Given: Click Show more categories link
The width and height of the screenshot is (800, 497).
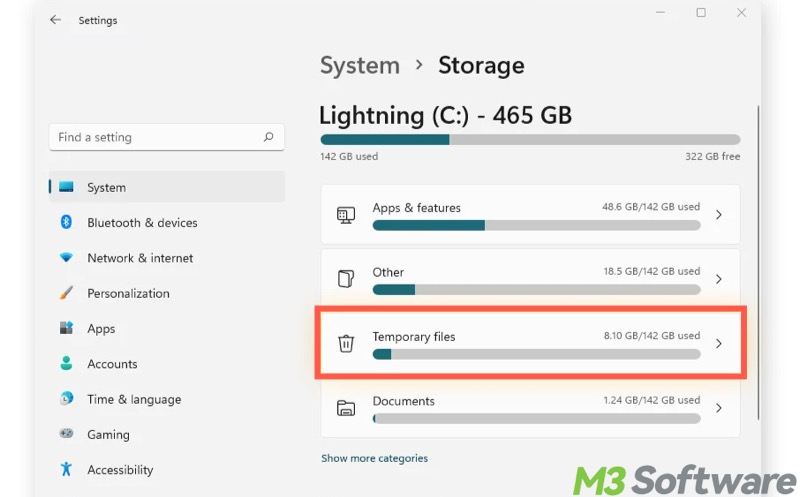Looking at the screenshot, I should [374, 458].
